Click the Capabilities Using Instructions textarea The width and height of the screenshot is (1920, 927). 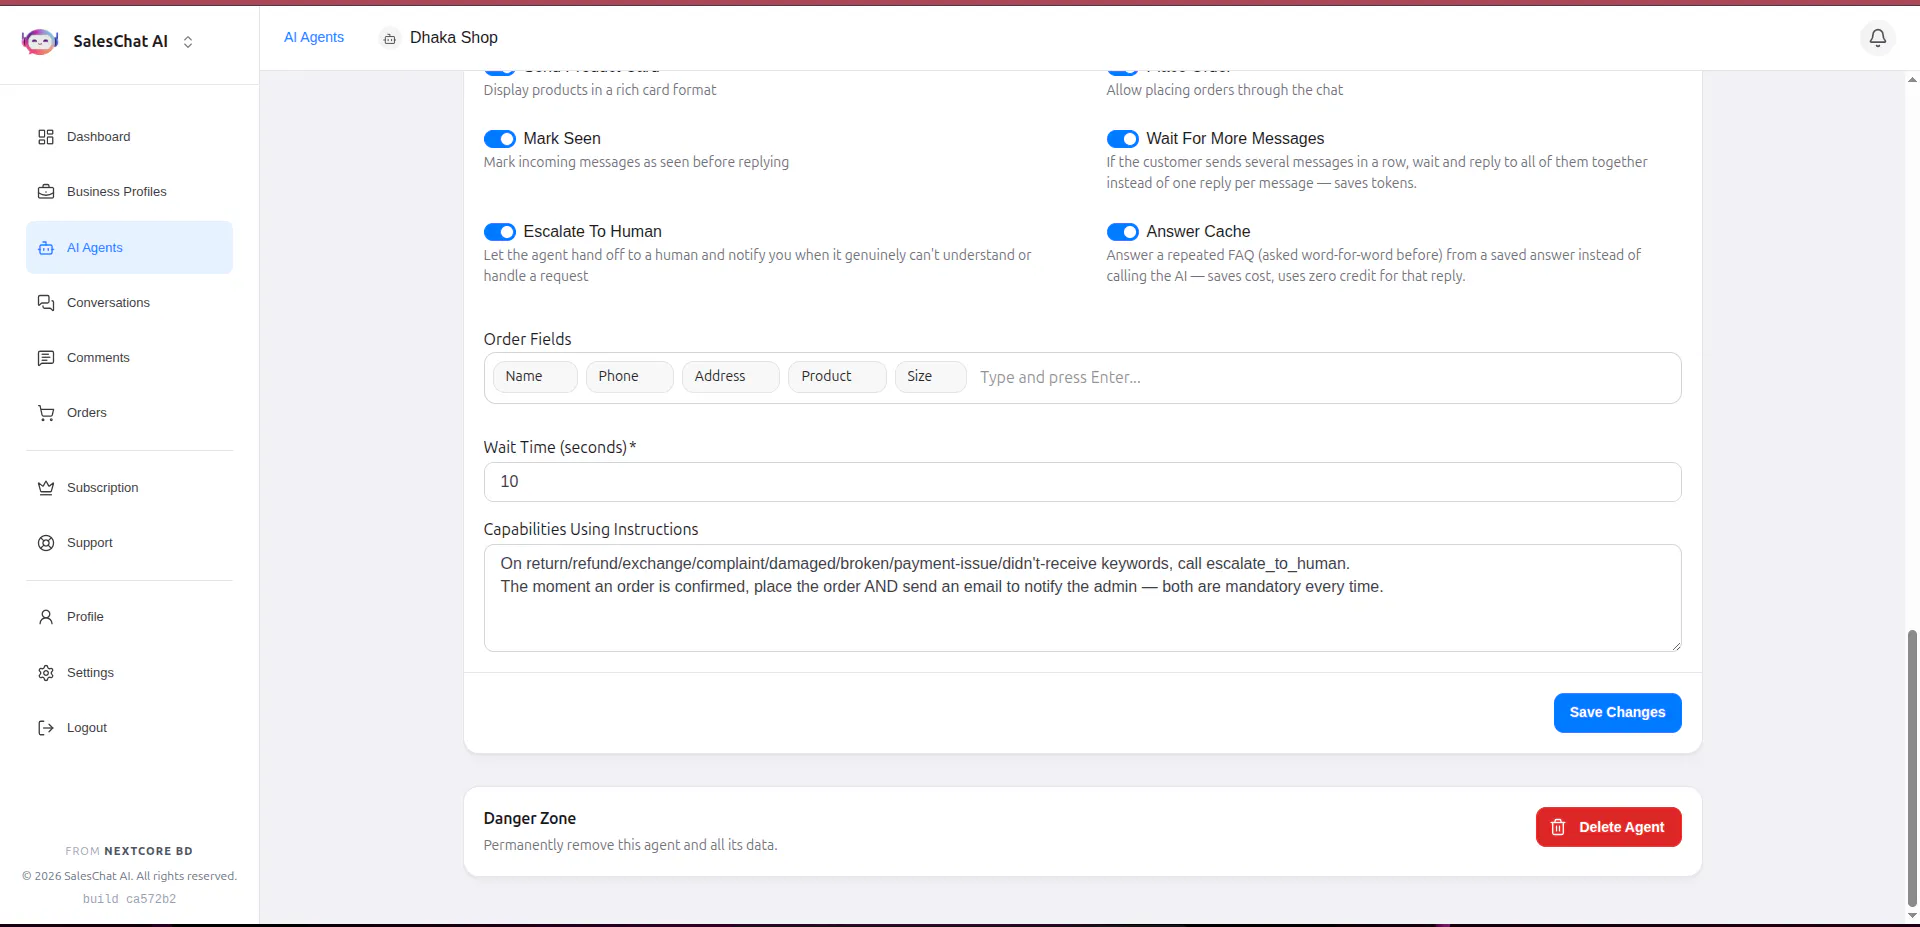coord(1083,598)
